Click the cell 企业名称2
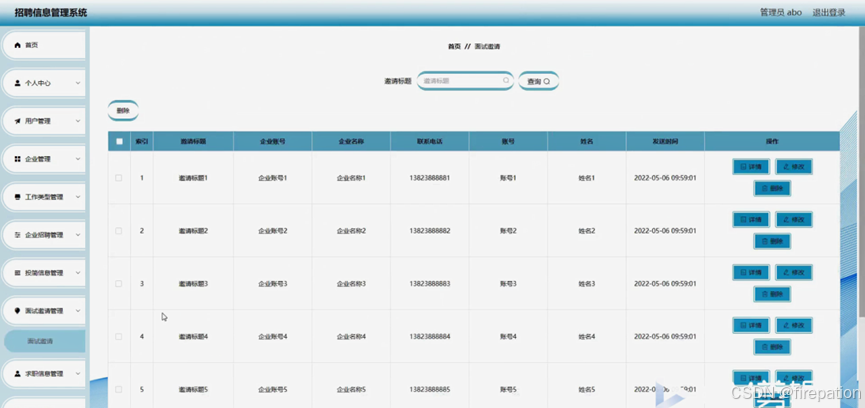The width and height of the screenshot is (865, 408). pos(351,230)
